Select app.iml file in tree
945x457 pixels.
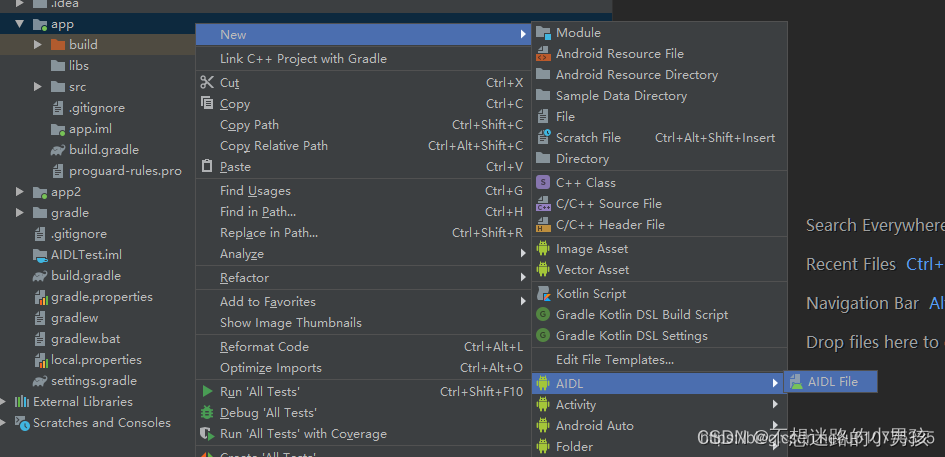point(90,129)
